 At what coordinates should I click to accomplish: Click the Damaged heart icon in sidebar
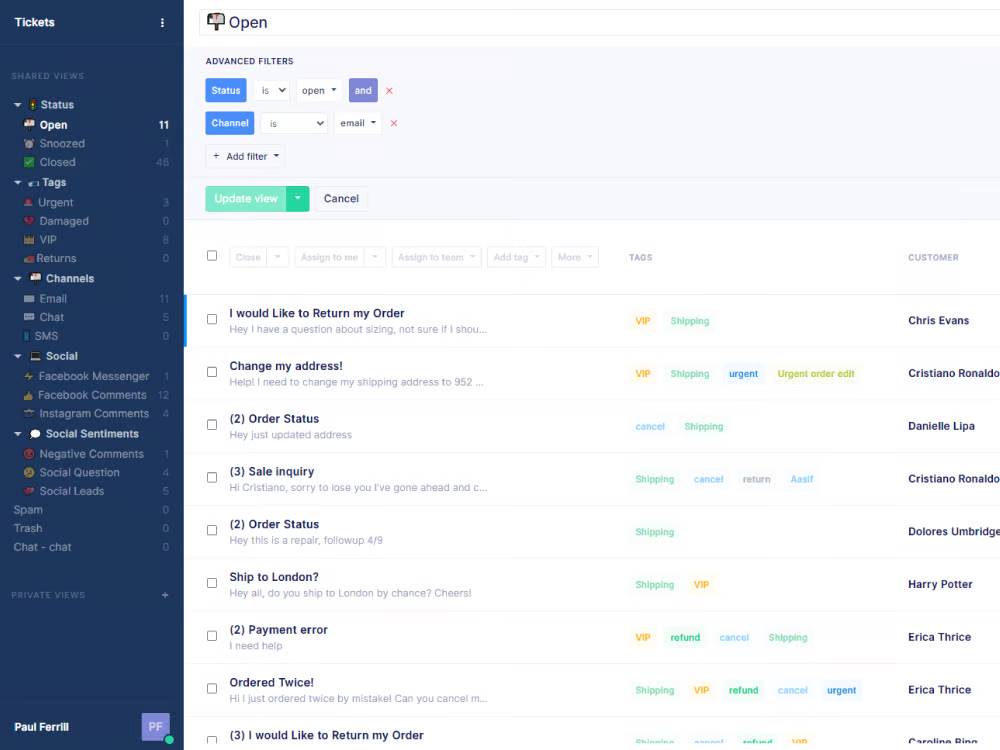(29, 221)
